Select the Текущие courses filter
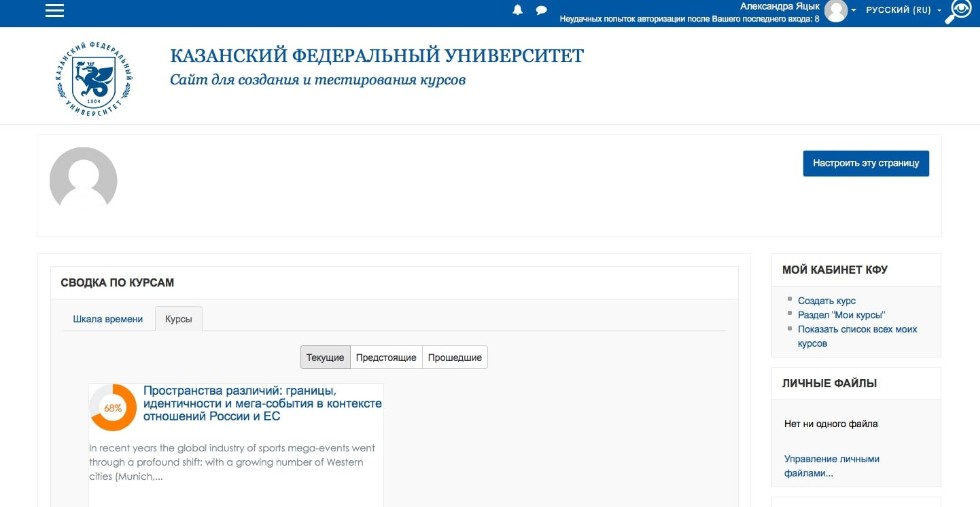 click(325, 357)
